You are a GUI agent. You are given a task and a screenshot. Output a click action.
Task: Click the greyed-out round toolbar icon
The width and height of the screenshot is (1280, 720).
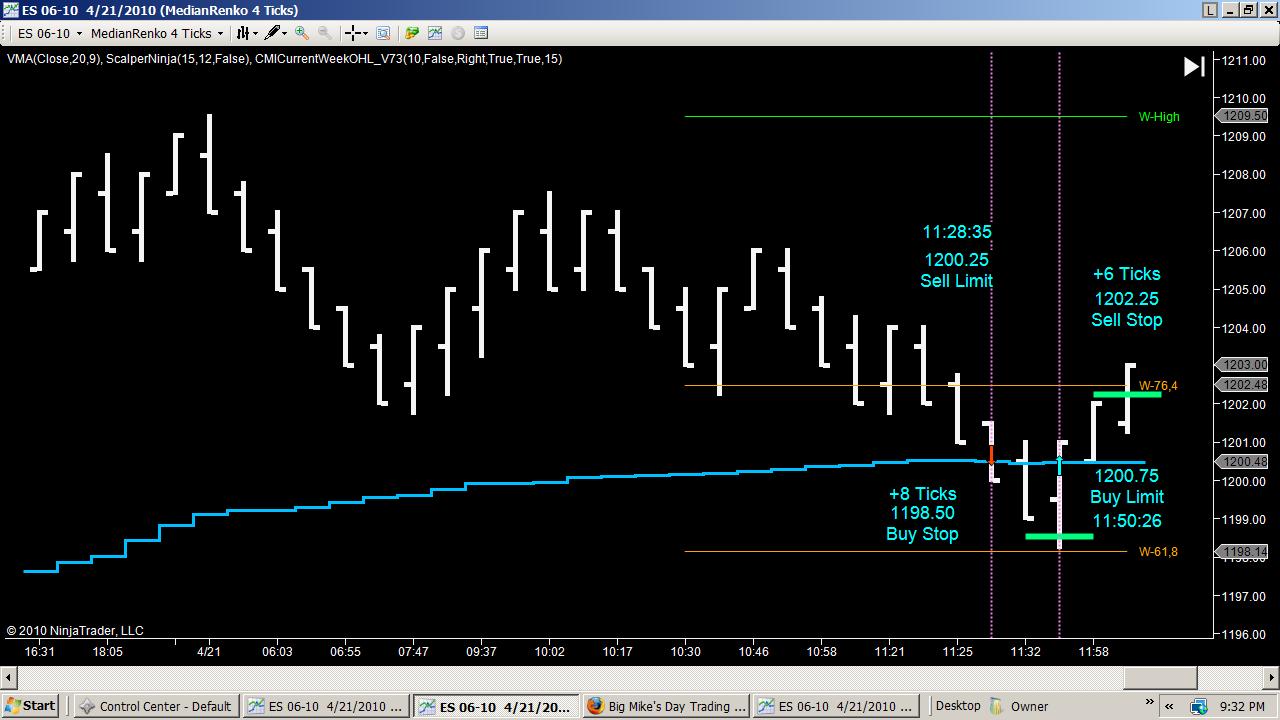click(458, 33)
